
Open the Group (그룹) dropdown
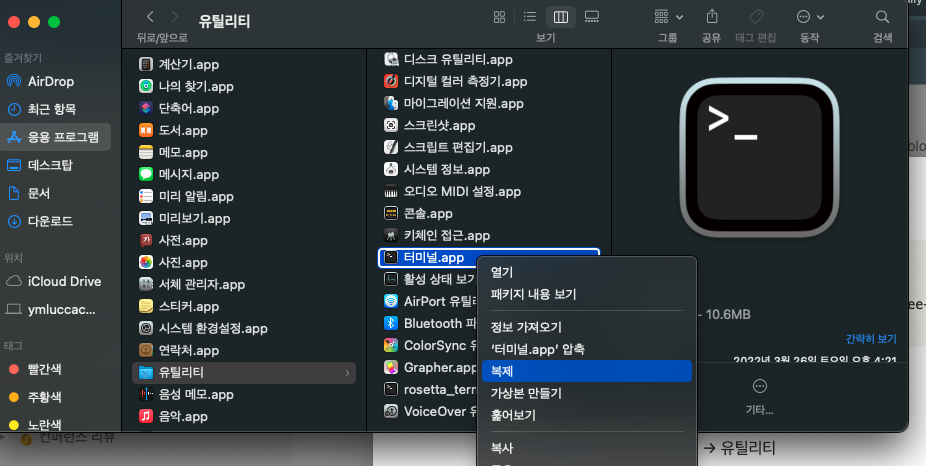pyautogui.click(x=668, y=17)
